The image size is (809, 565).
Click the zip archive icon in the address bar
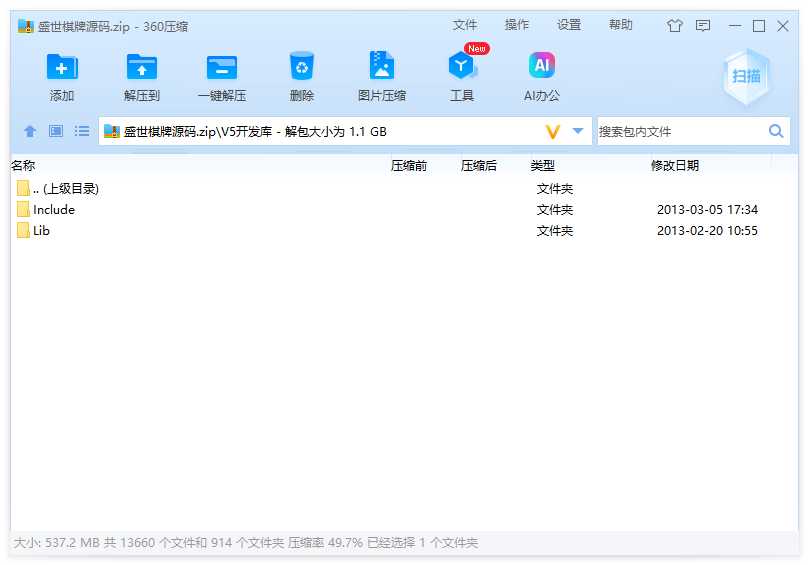(111, 131)
